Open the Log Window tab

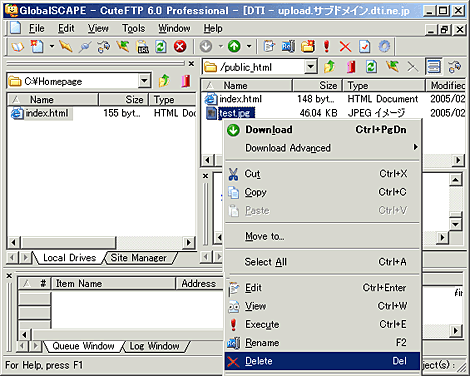point(154,346)
